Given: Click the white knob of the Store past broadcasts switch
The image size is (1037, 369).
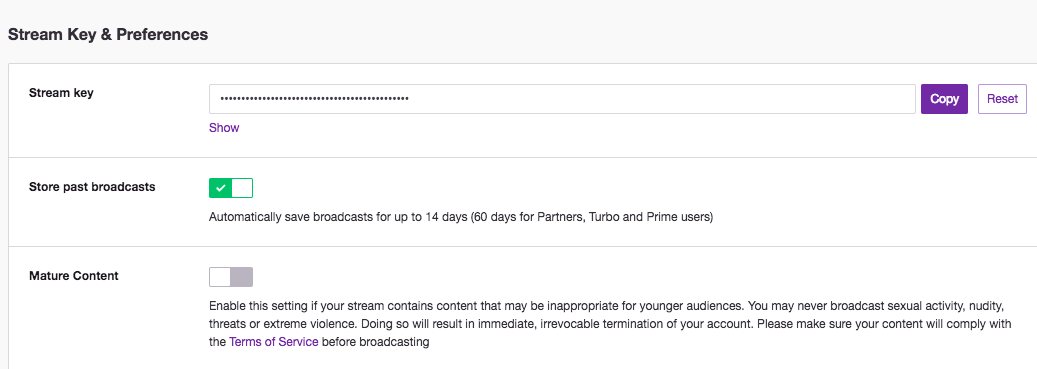Looking at the screenshot, I should click(242, 188).
